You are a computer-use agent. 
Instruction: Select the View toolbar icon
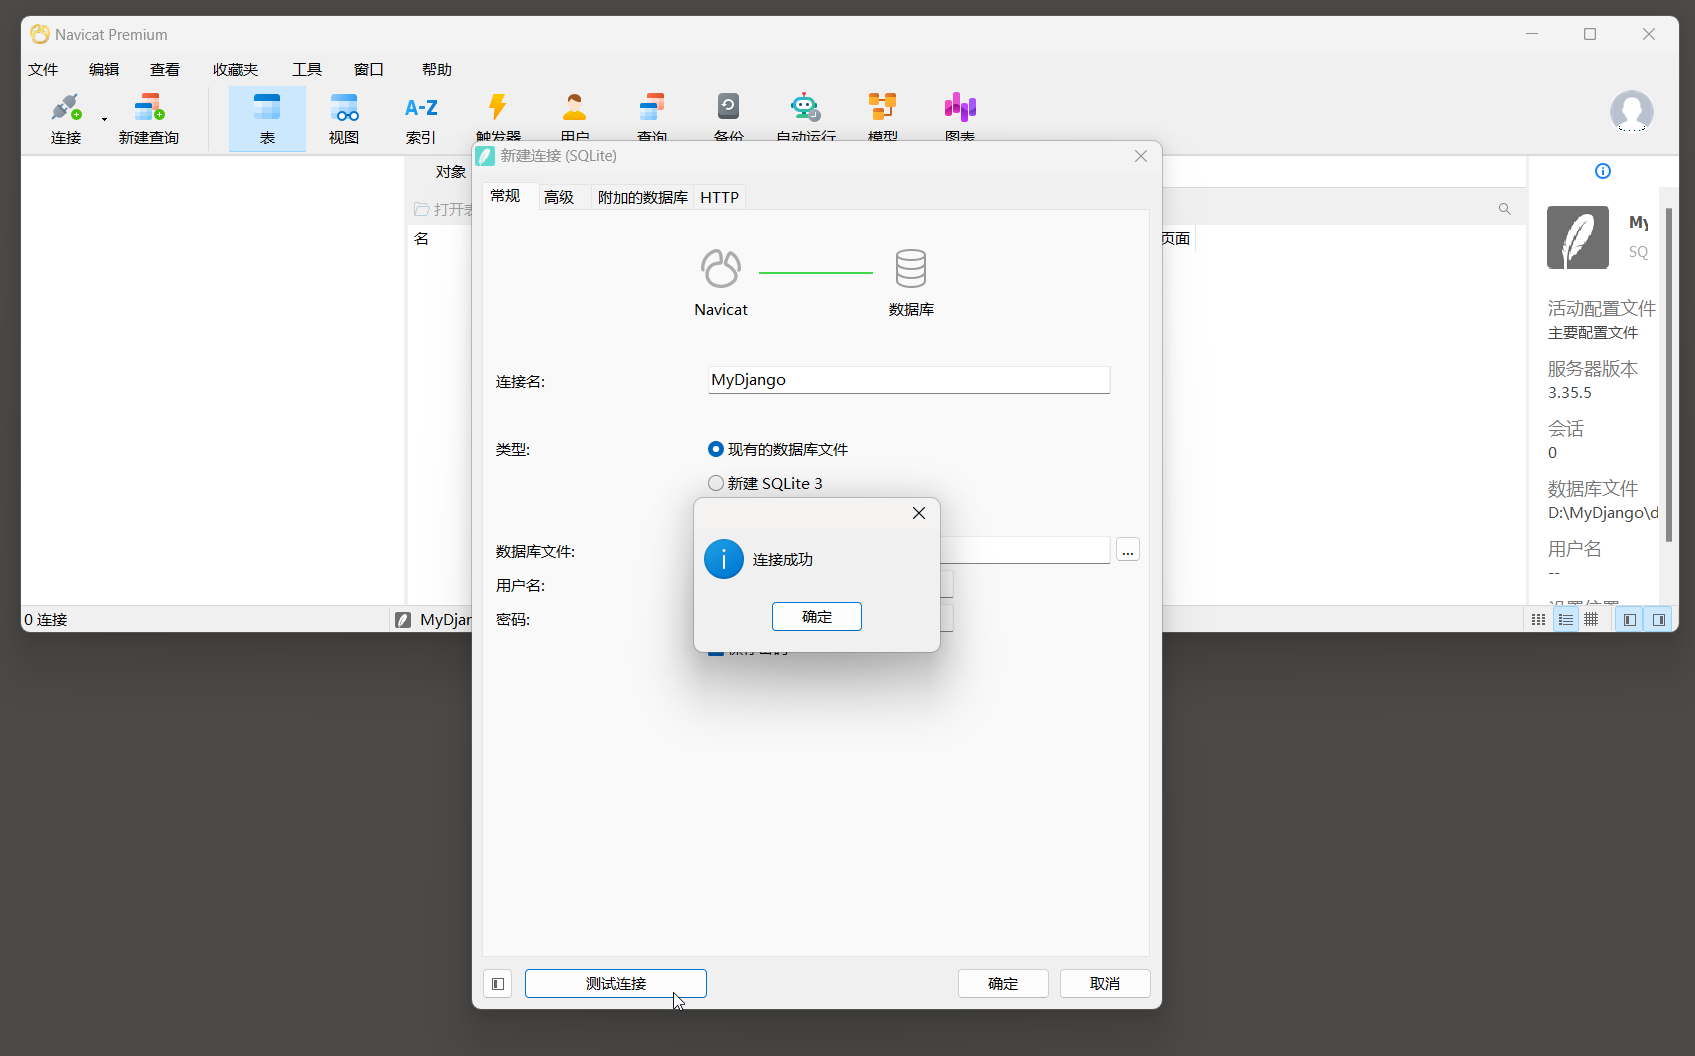pyautogui.click(x=344, y=107)
